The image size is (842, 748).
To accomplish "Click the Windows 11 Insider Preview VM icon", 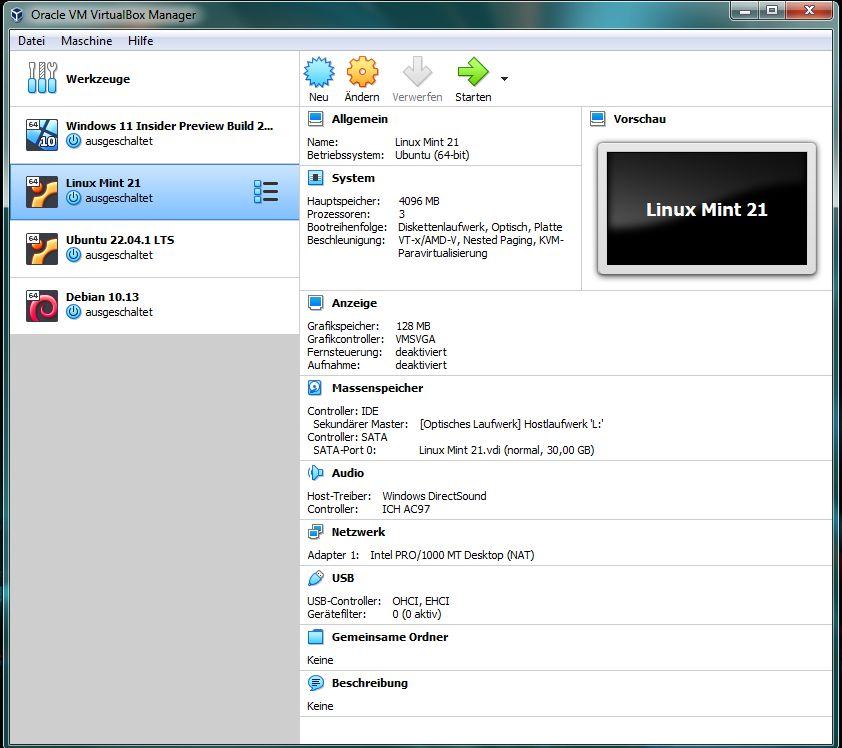I will pos(42,135).
